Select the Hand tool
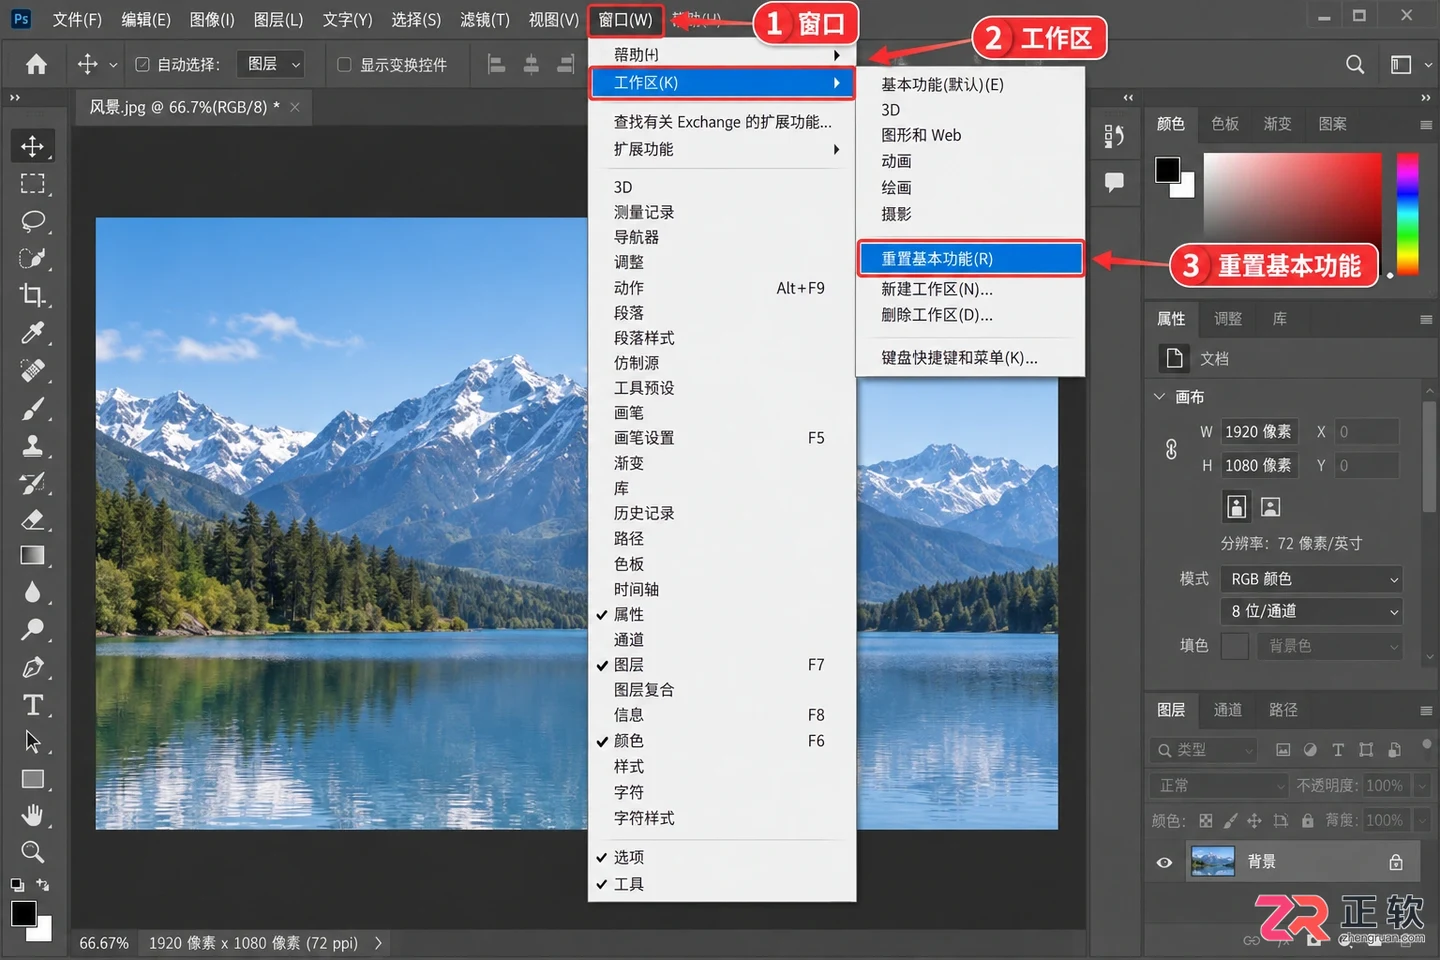This screenshot has height=960, width=1440. 32,815
